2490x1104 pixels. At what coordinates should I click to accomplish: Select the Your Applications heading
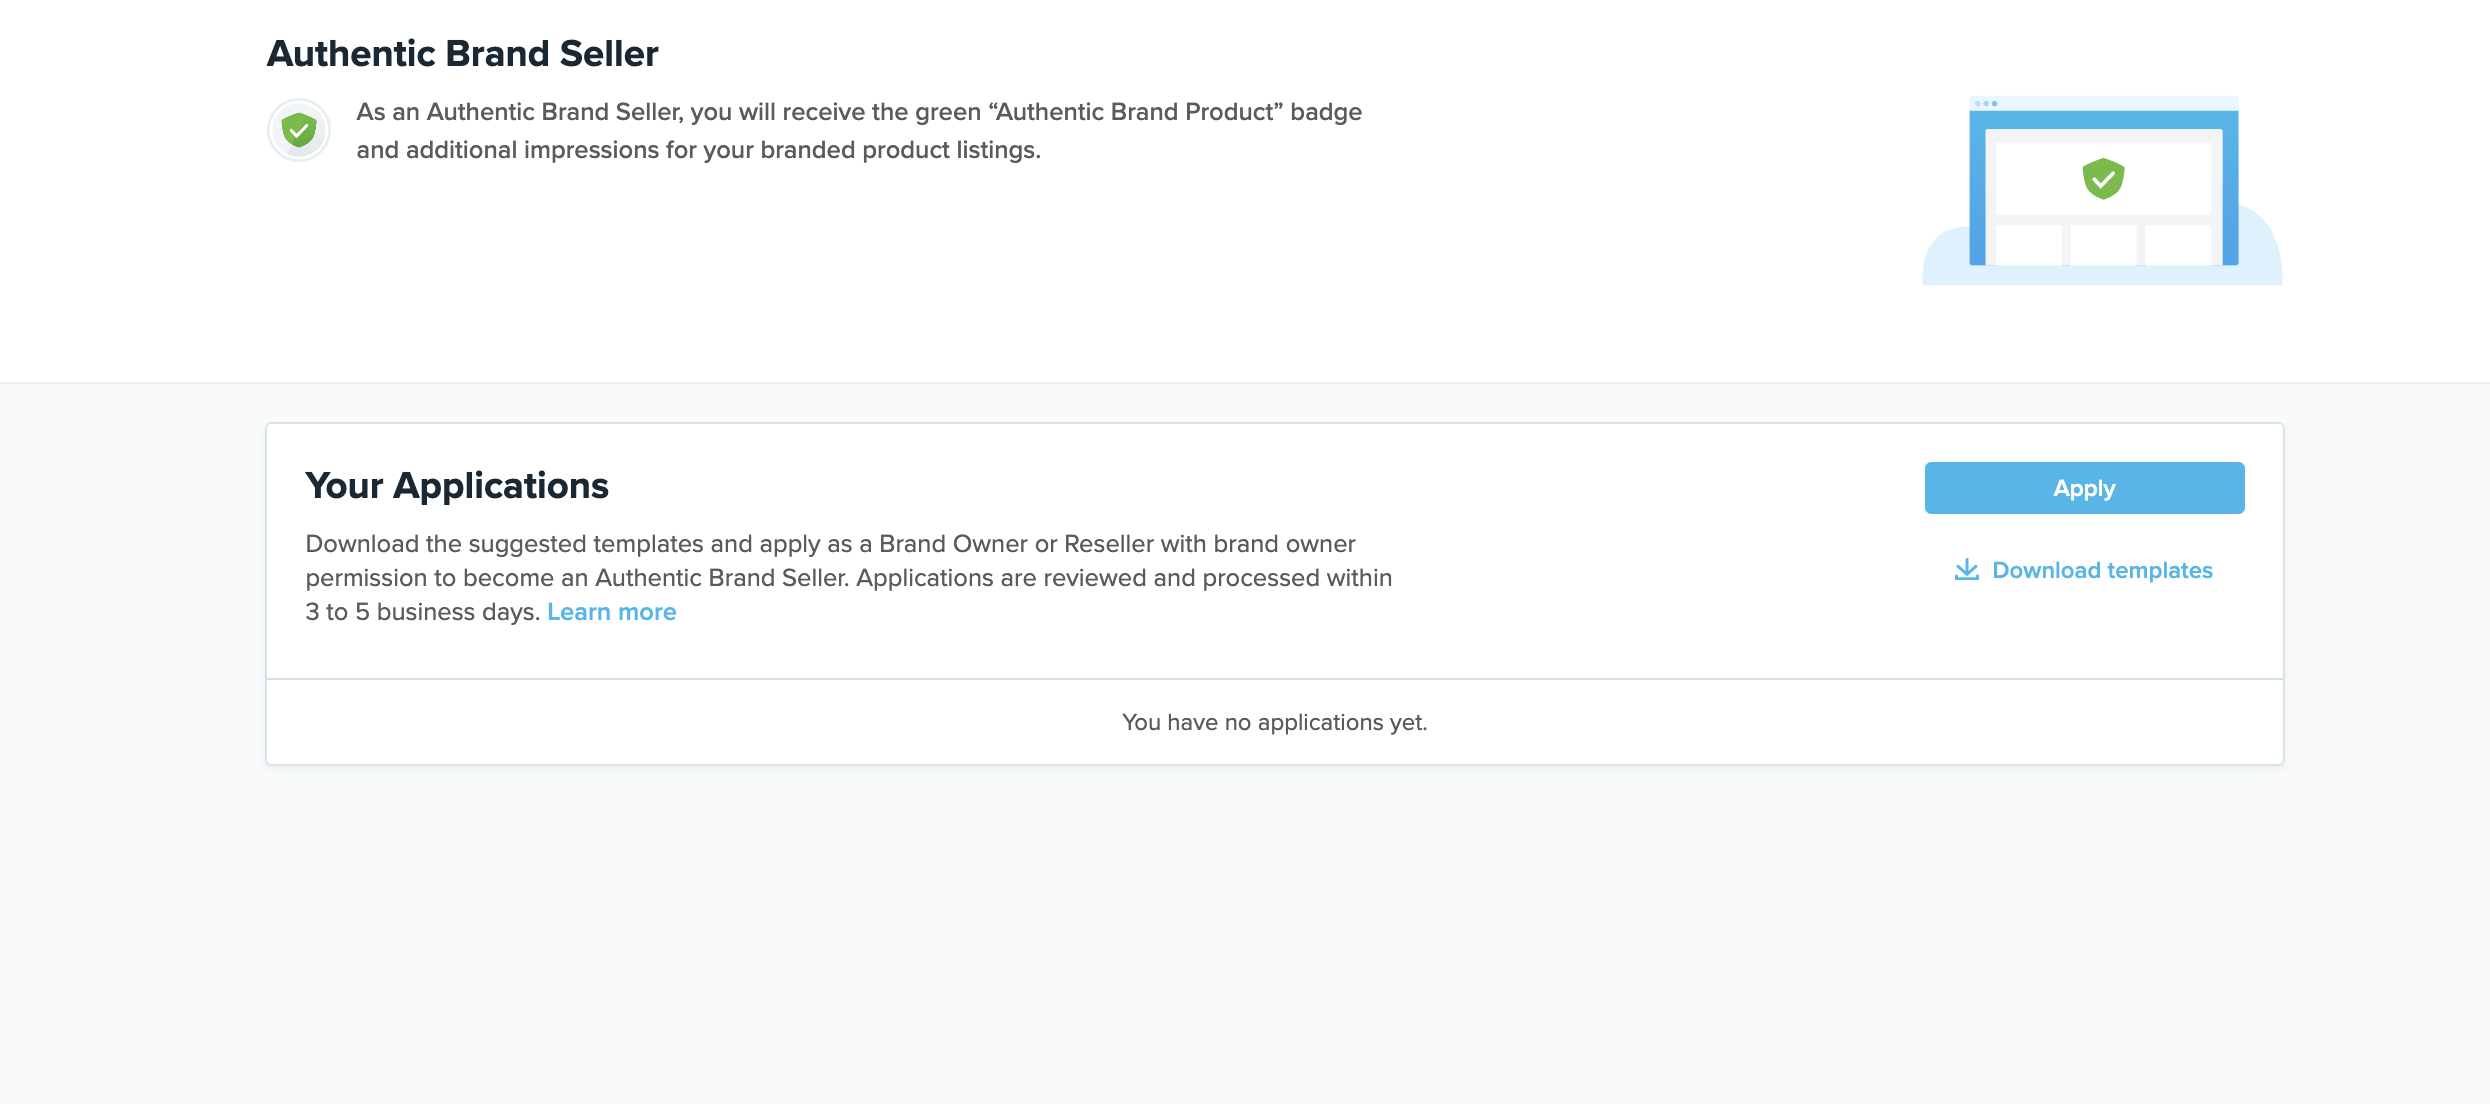457,486
